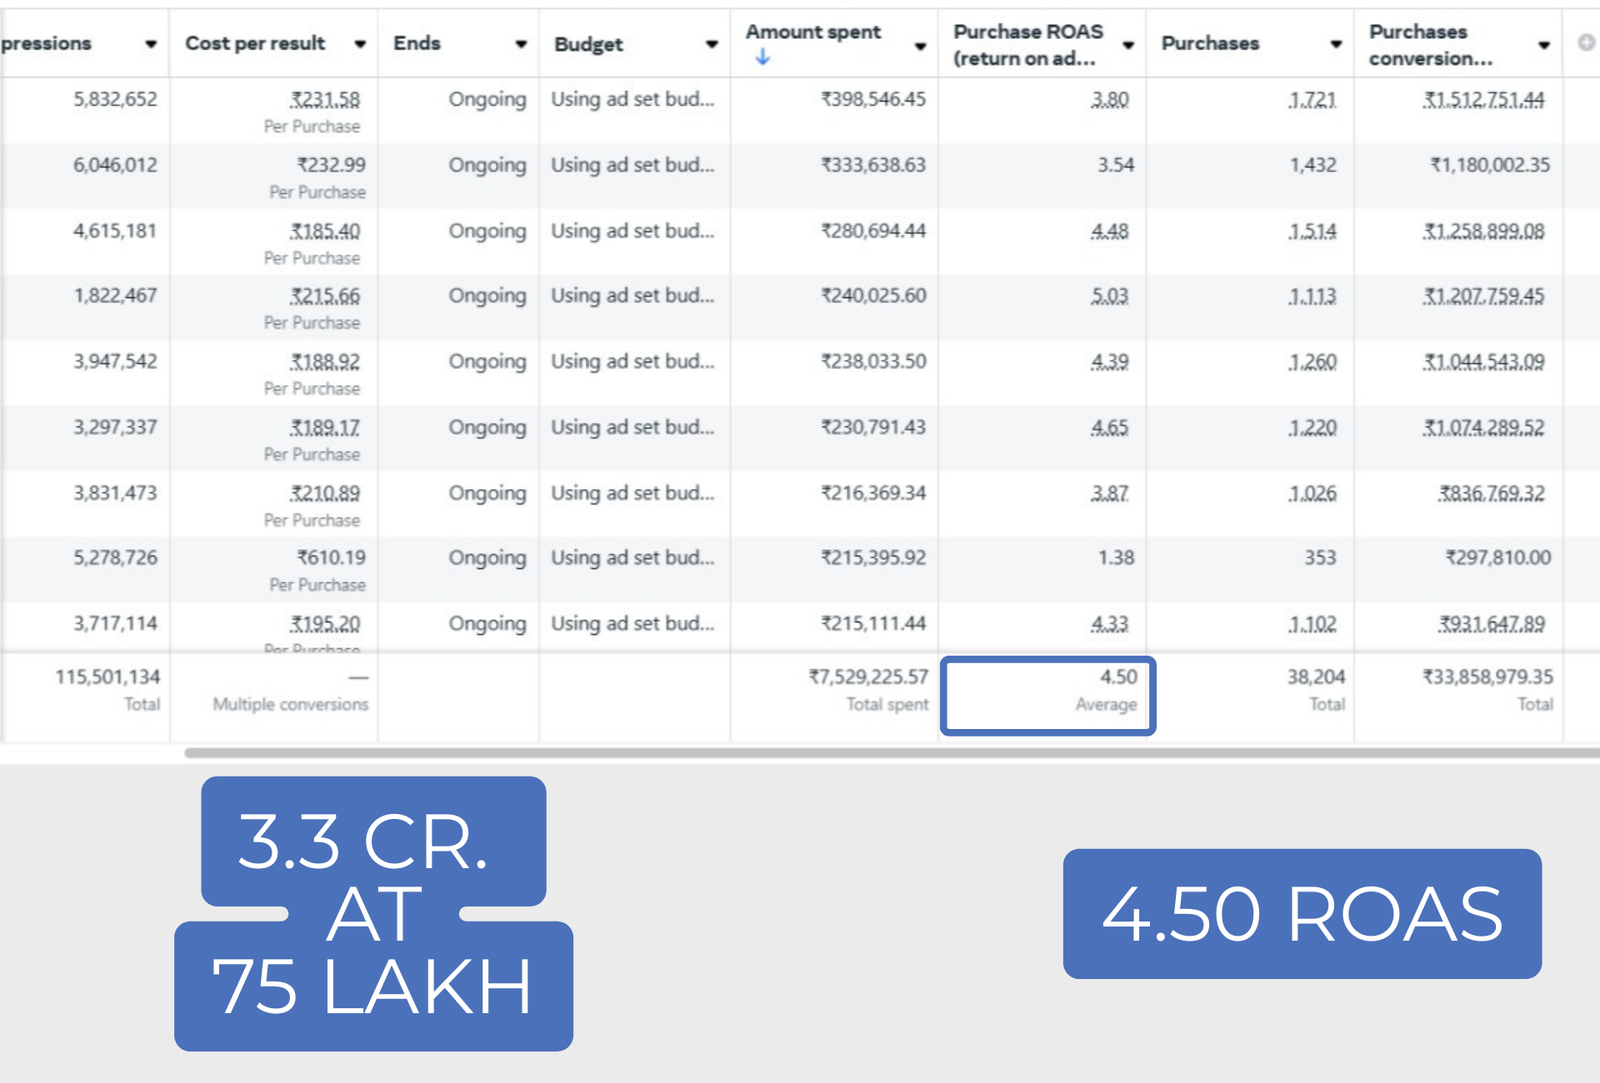Open the Purchases conversion value column dropdown
This screenshot has height=1083, width=1600.
coord(1544,45)
